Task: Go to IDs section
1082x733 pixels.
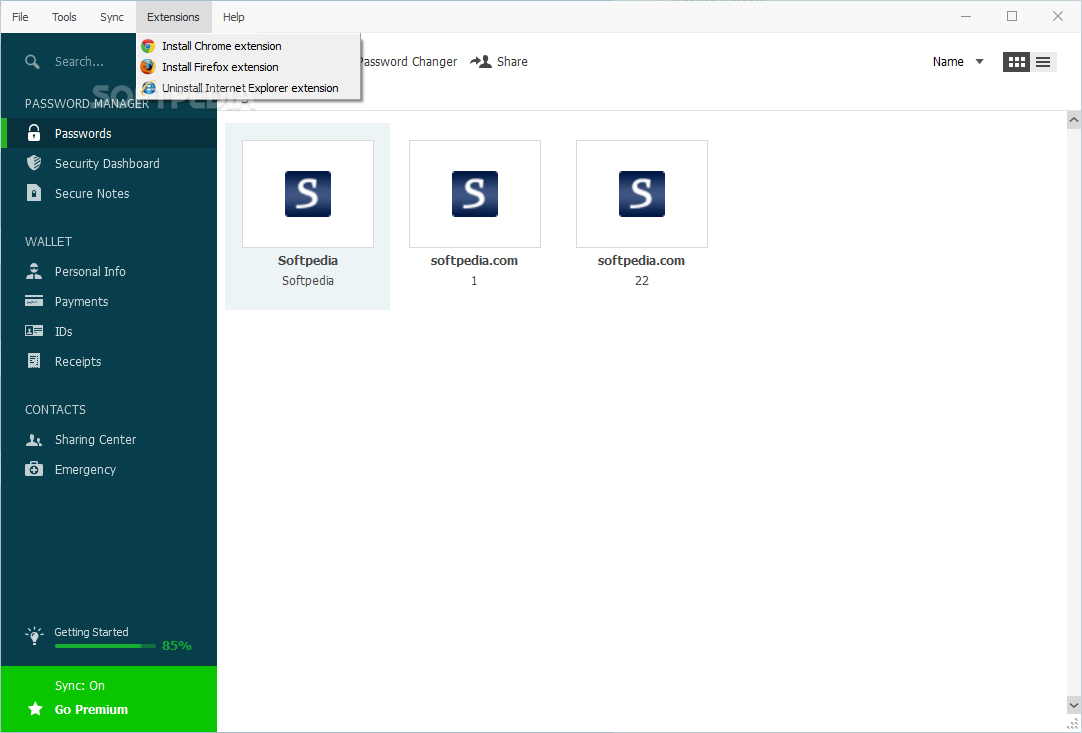Action: click(x=109, y=331)
